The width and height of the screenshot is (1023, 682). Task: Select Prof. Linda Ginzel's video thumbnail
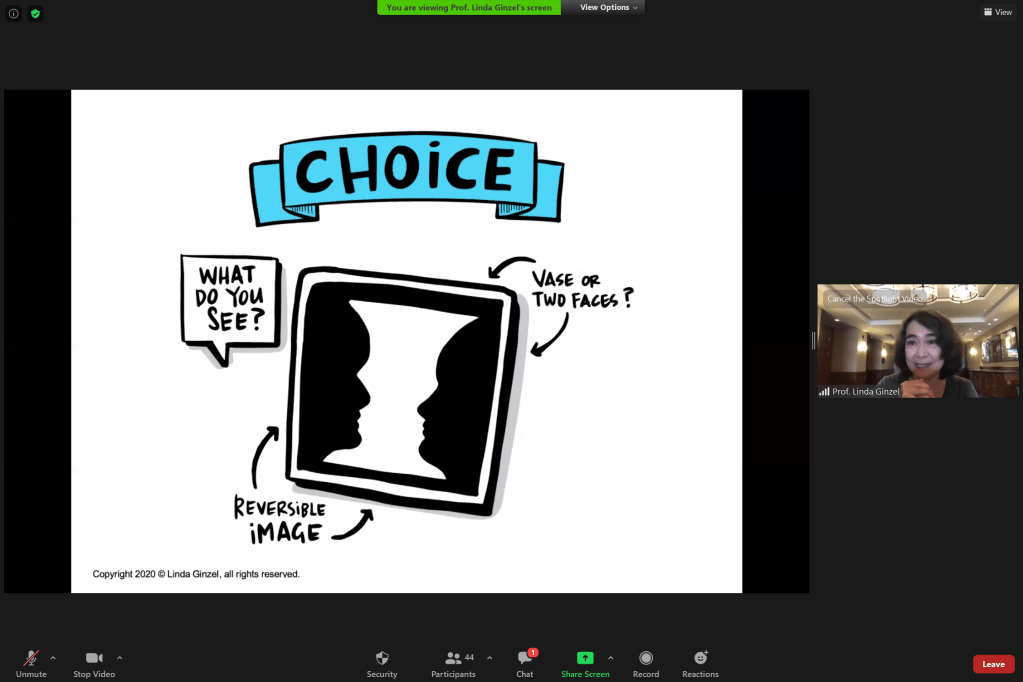tap(918, 345)
